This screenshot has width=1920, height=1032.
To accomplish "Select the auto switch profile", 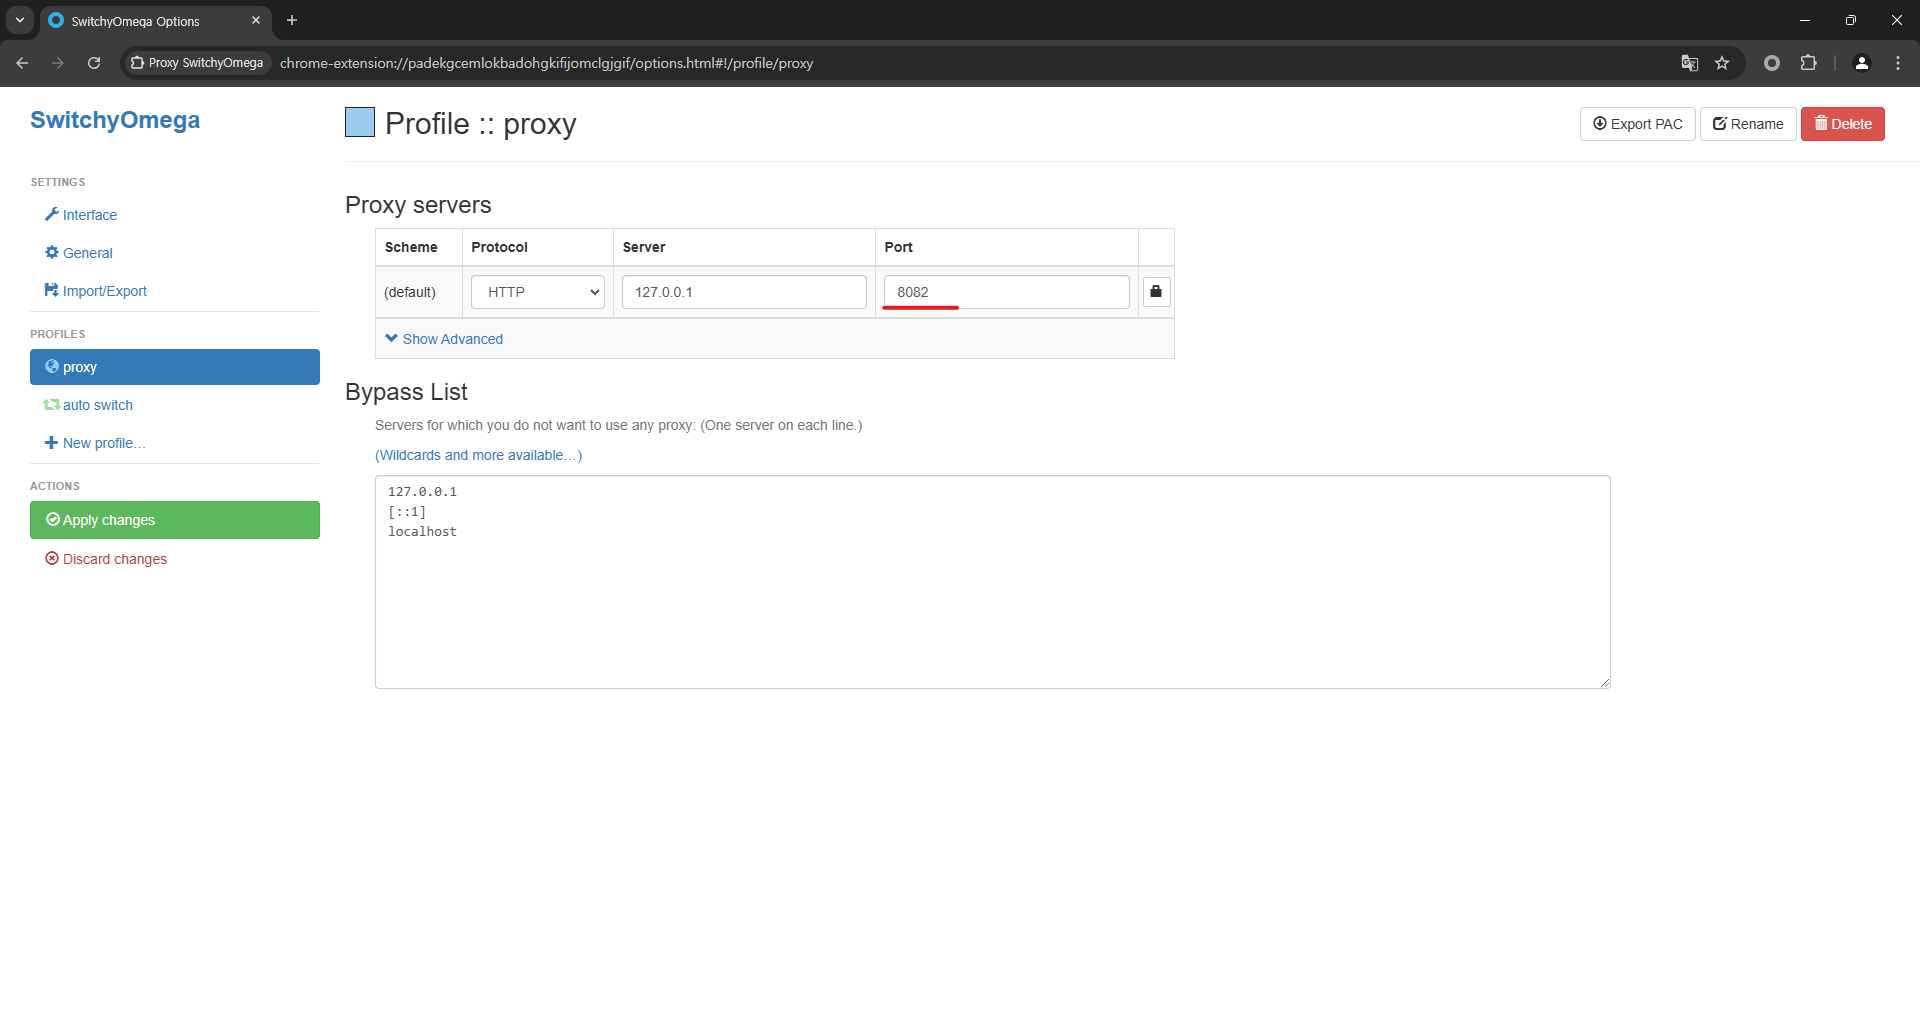I will click(88, 405).
